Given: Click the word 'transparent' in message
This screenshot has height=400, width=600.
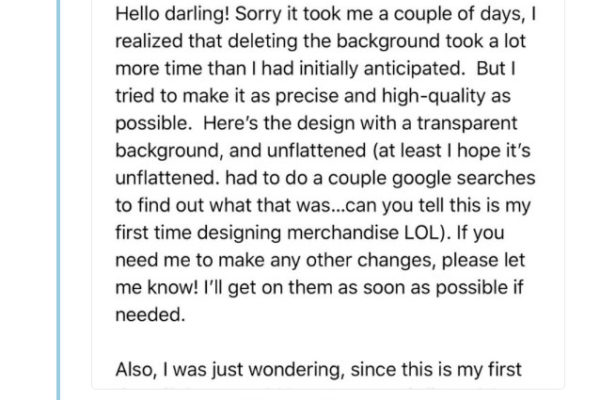Looking at the screenshot, I should (x=467, y=124).
